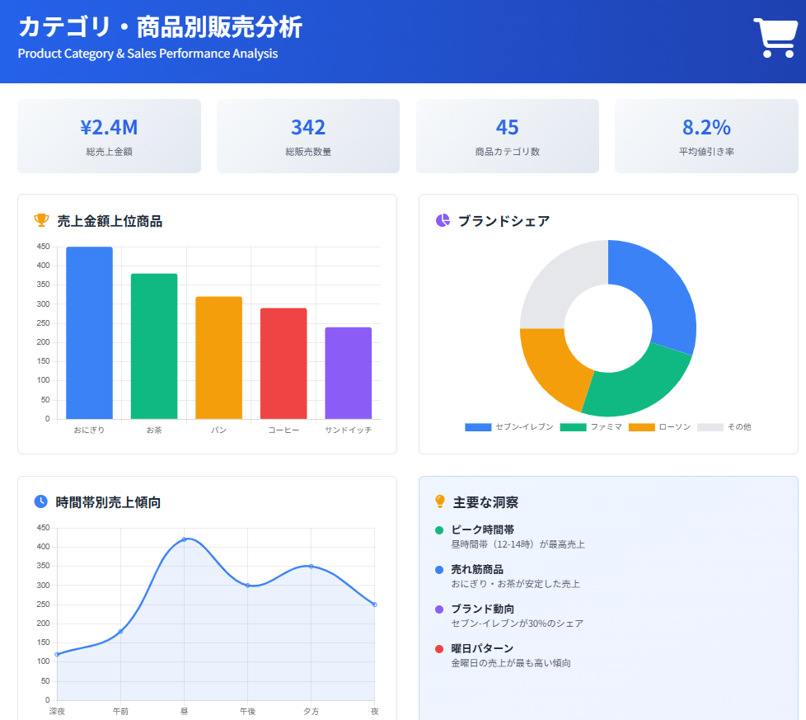806x720 pixels.
Task: Select the ¥2.4M 総売上金額 card
Action: 109,136
